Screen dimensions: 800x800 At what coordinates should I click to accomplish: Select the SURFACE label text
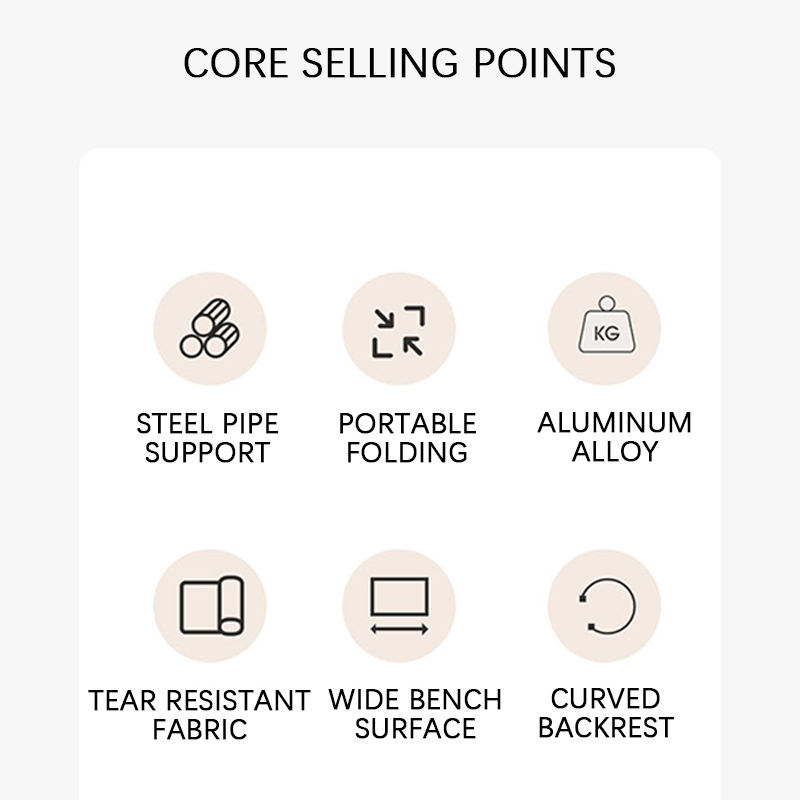click(415, 729)
